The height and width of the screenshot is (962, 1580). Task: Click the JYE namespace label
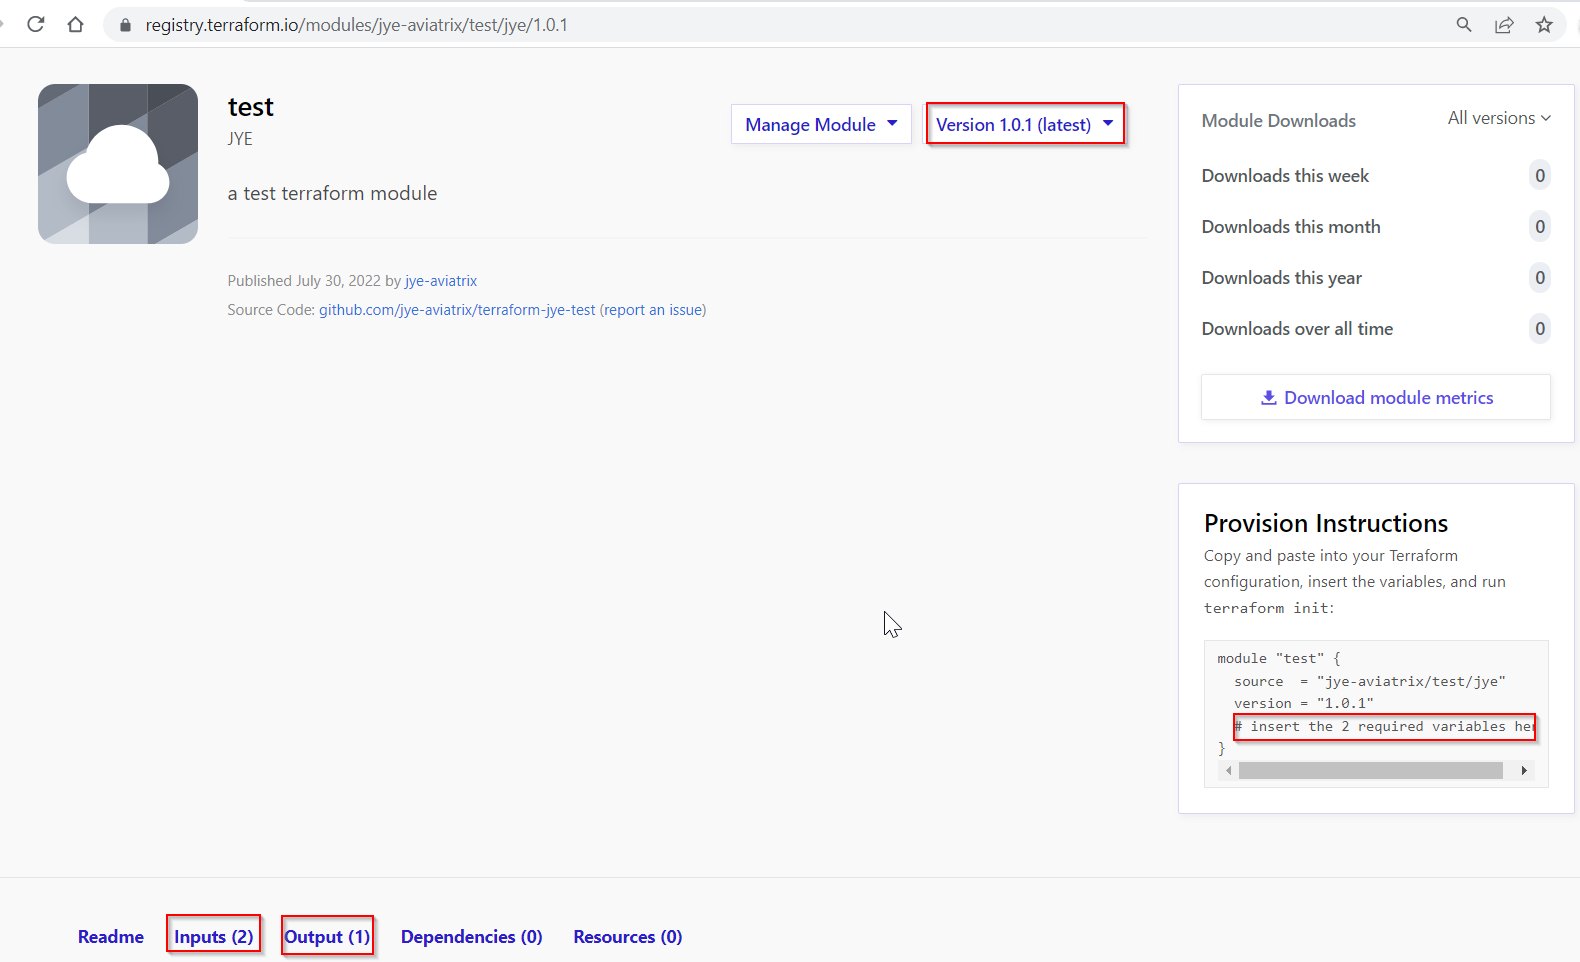pyautogui.click(x=240, y=139)
